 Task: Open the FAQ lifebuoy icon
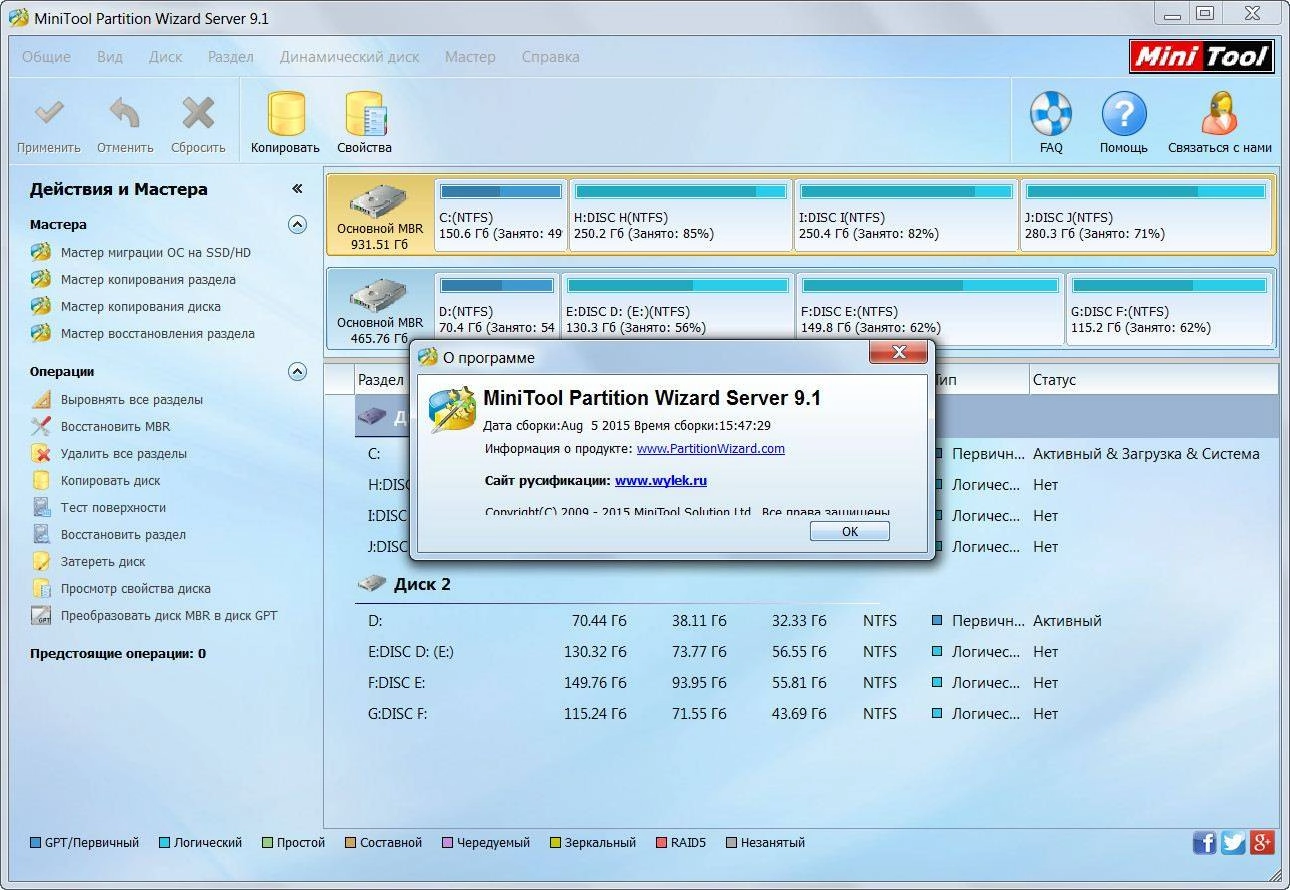pos(1051,113)
